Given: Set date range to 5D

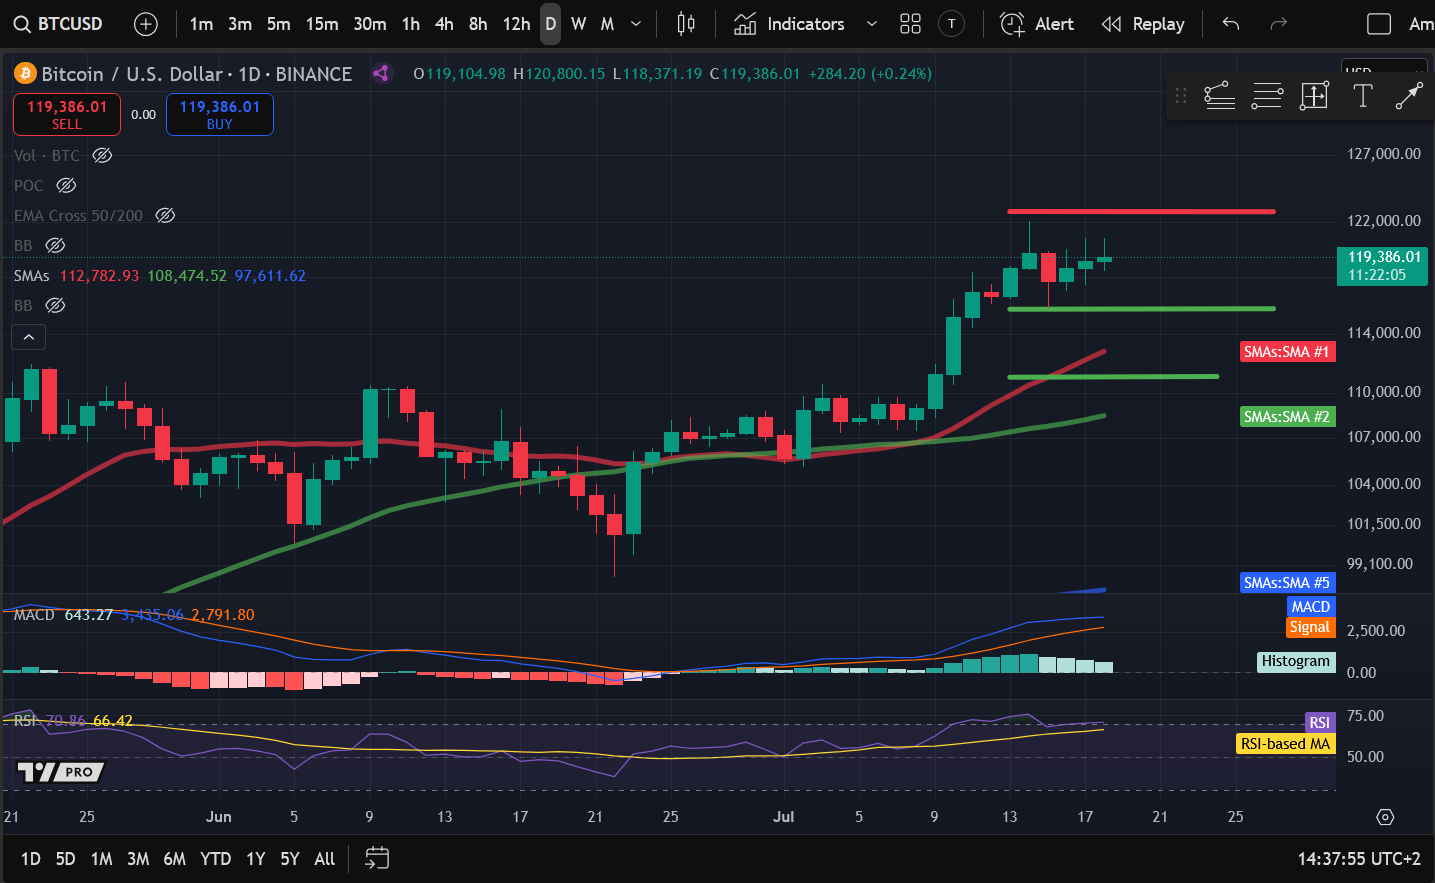Looking at the screenshot, I should [65, 858].
